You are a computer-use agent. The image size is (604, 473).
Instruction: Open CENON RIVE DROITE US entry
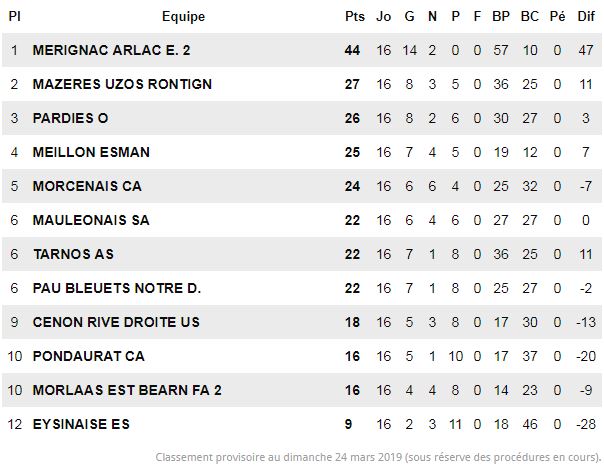pyautogui.click(x=116, y=322)
